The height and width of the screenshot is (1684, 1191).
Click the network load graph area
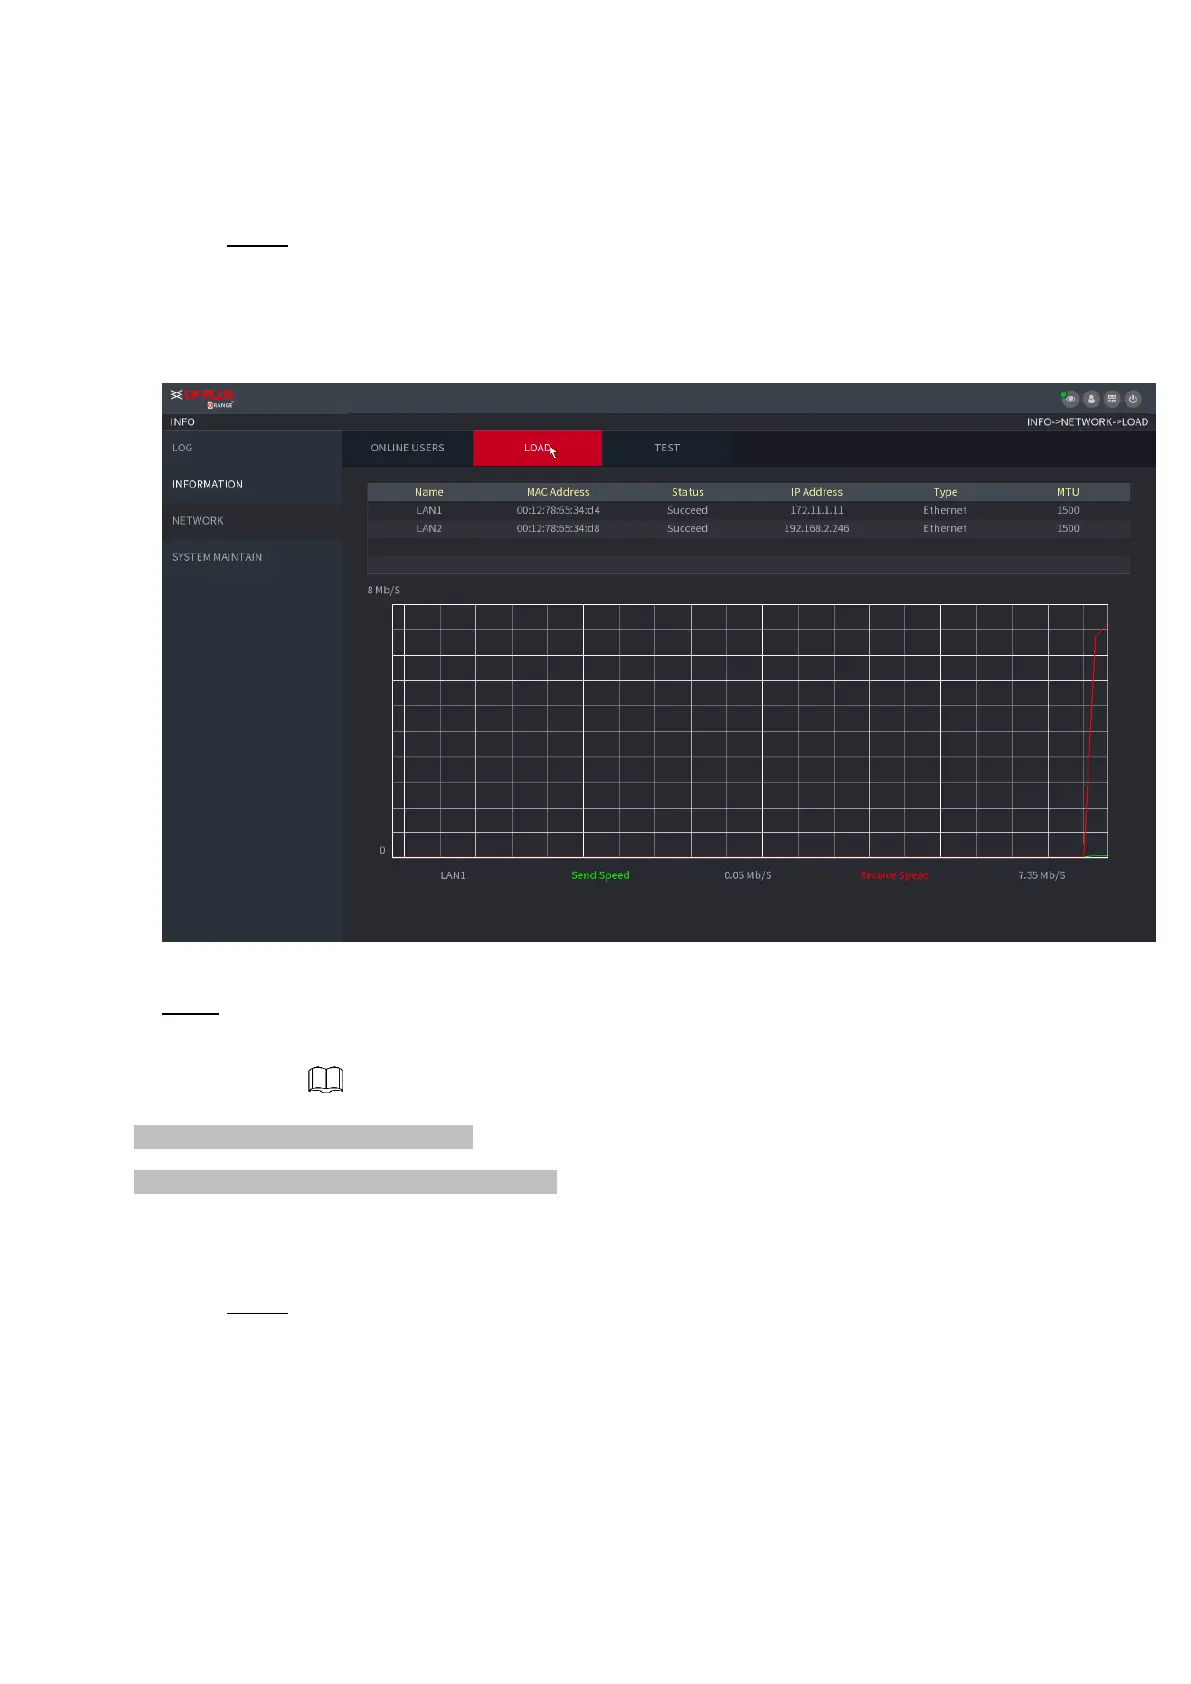coord(750,731)
